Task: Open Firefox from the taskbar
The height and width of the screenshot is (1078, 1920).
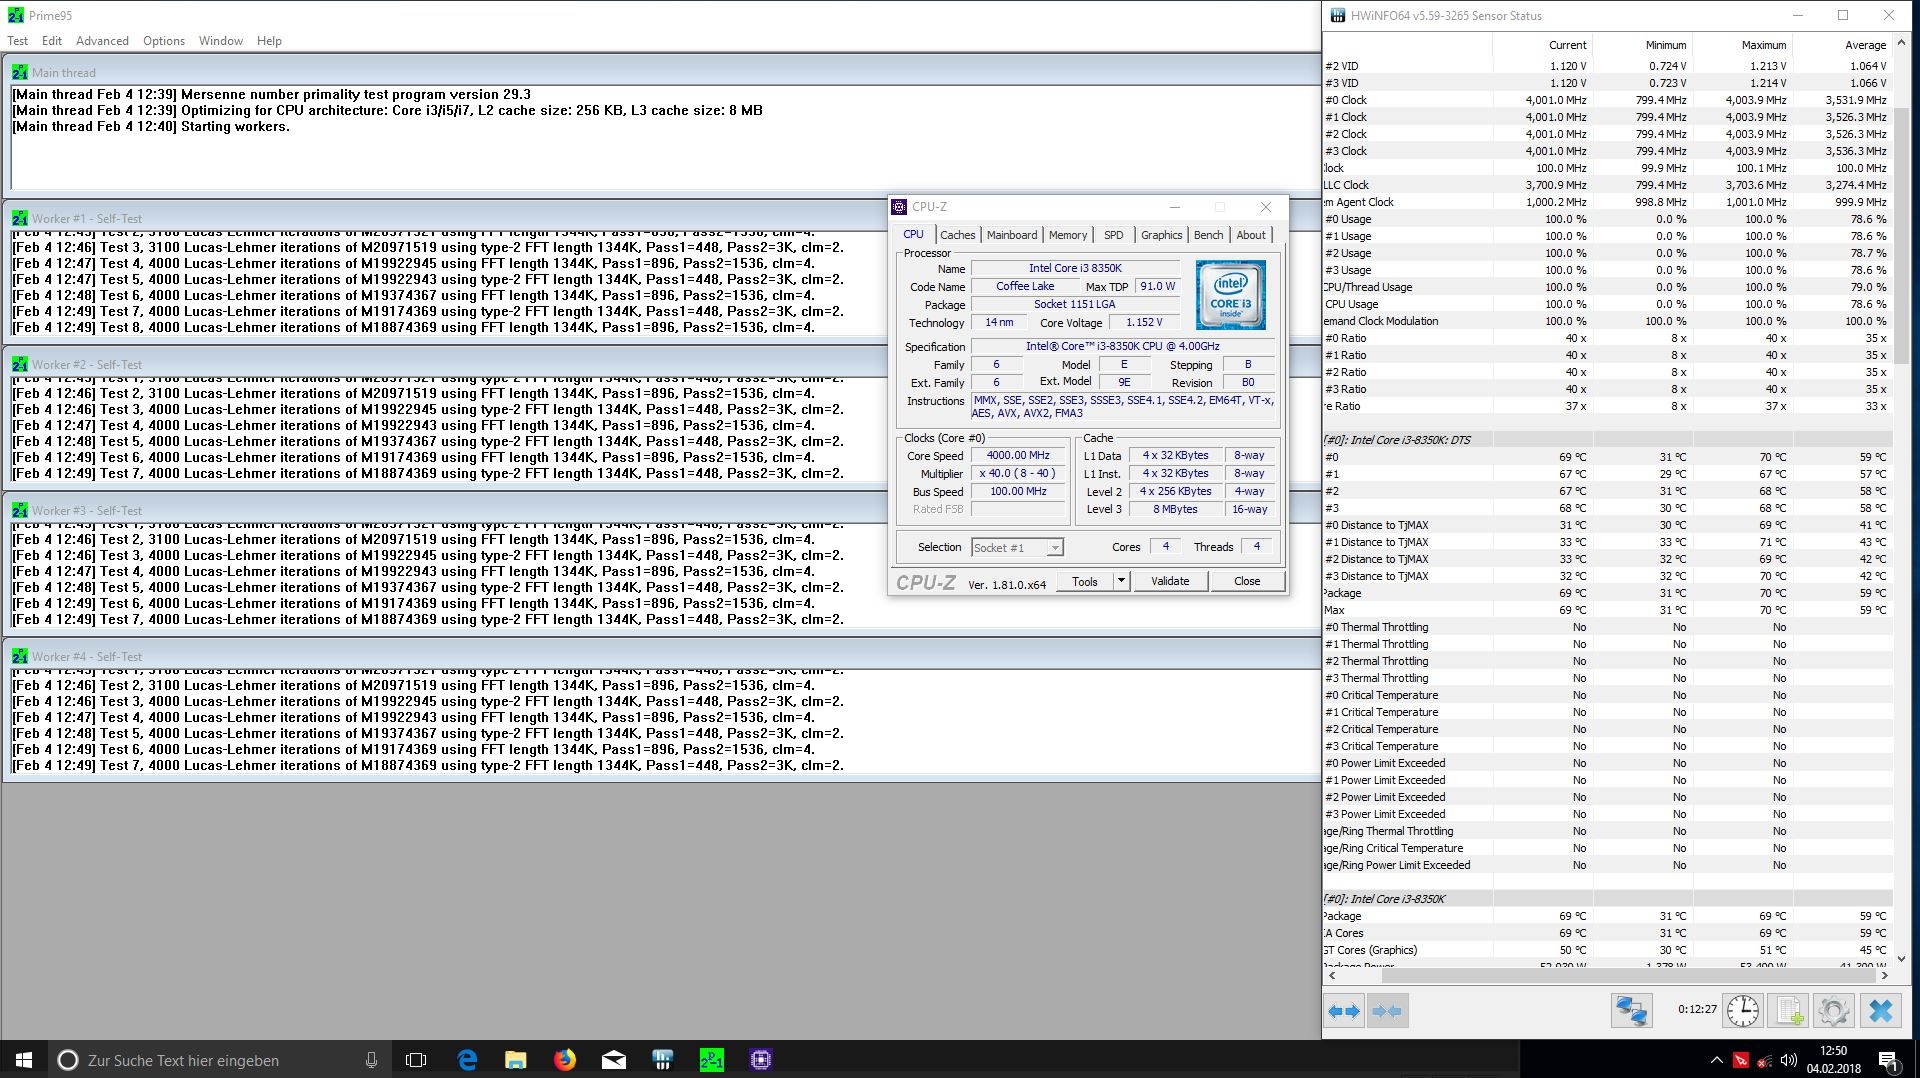Action: pyautogui.click(x=565, y=1060)
